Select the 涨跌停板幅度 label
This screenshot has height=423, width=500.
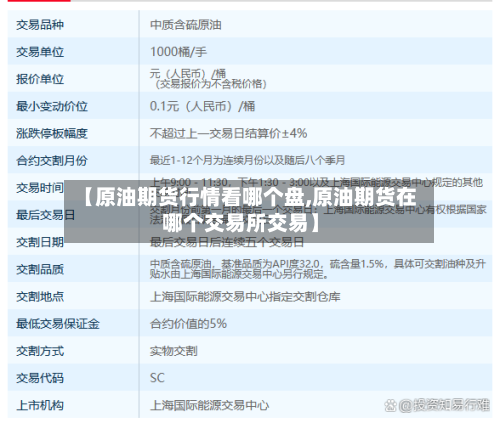click(52, 134)
